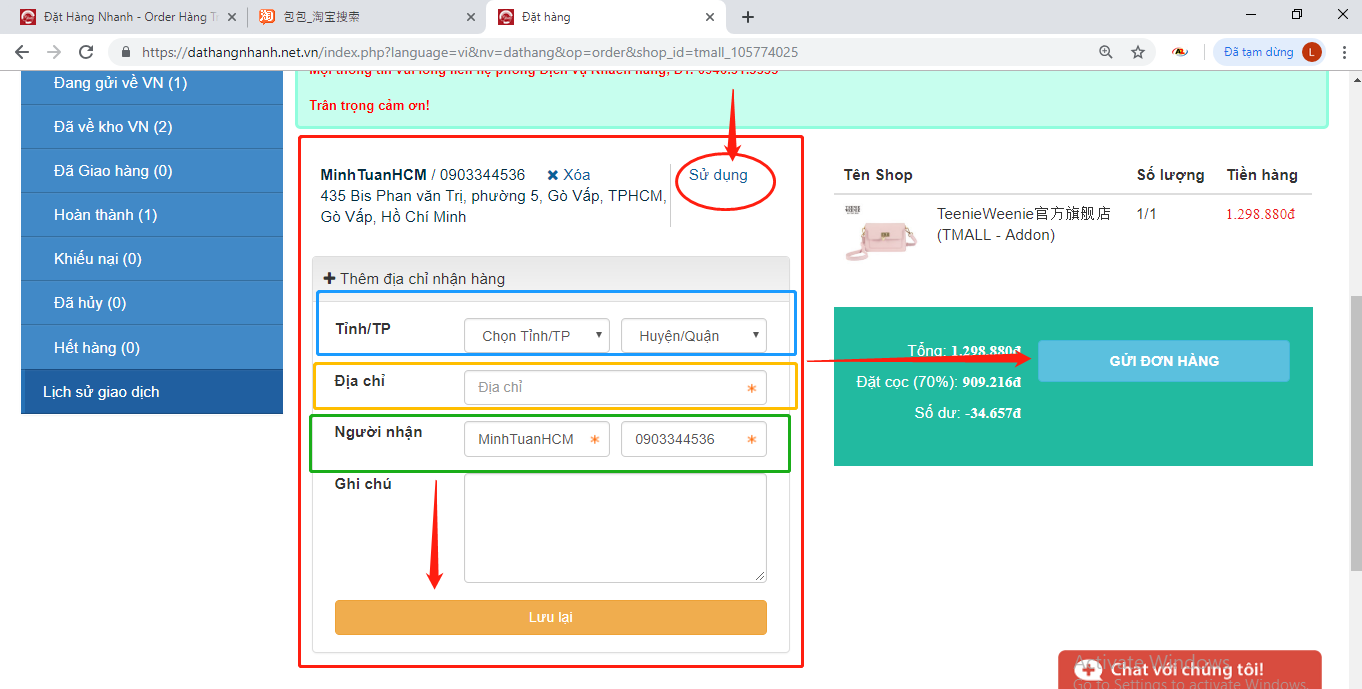Screen dimensions: 1362x689
Task: Open Chrome menu three-dots icon
Action: (x=1342, y=52)
